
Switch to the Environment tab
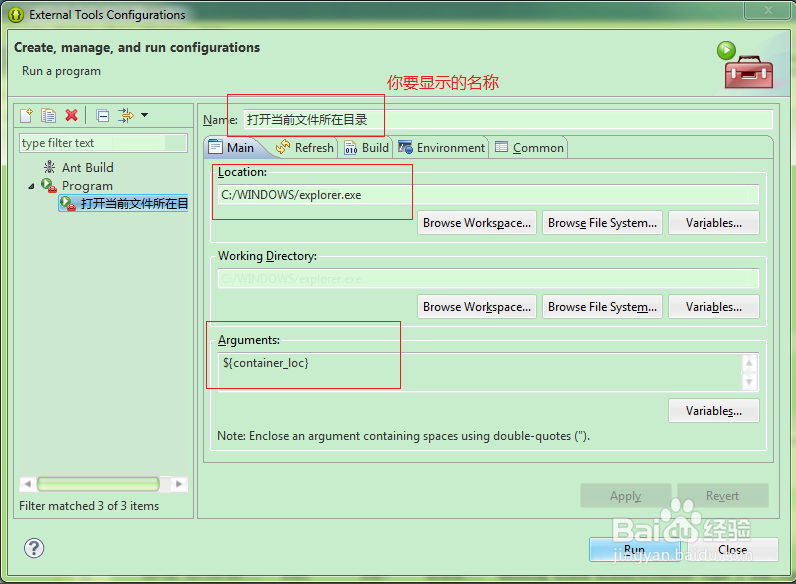(x=441, y=148)
